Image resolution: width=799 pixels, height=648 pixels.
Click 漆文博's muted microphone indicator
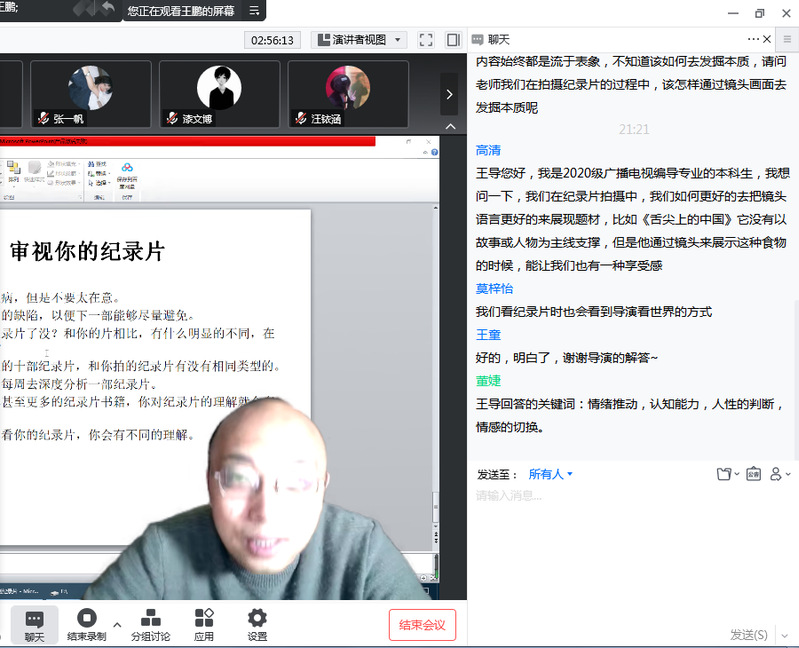pos(172,118)
